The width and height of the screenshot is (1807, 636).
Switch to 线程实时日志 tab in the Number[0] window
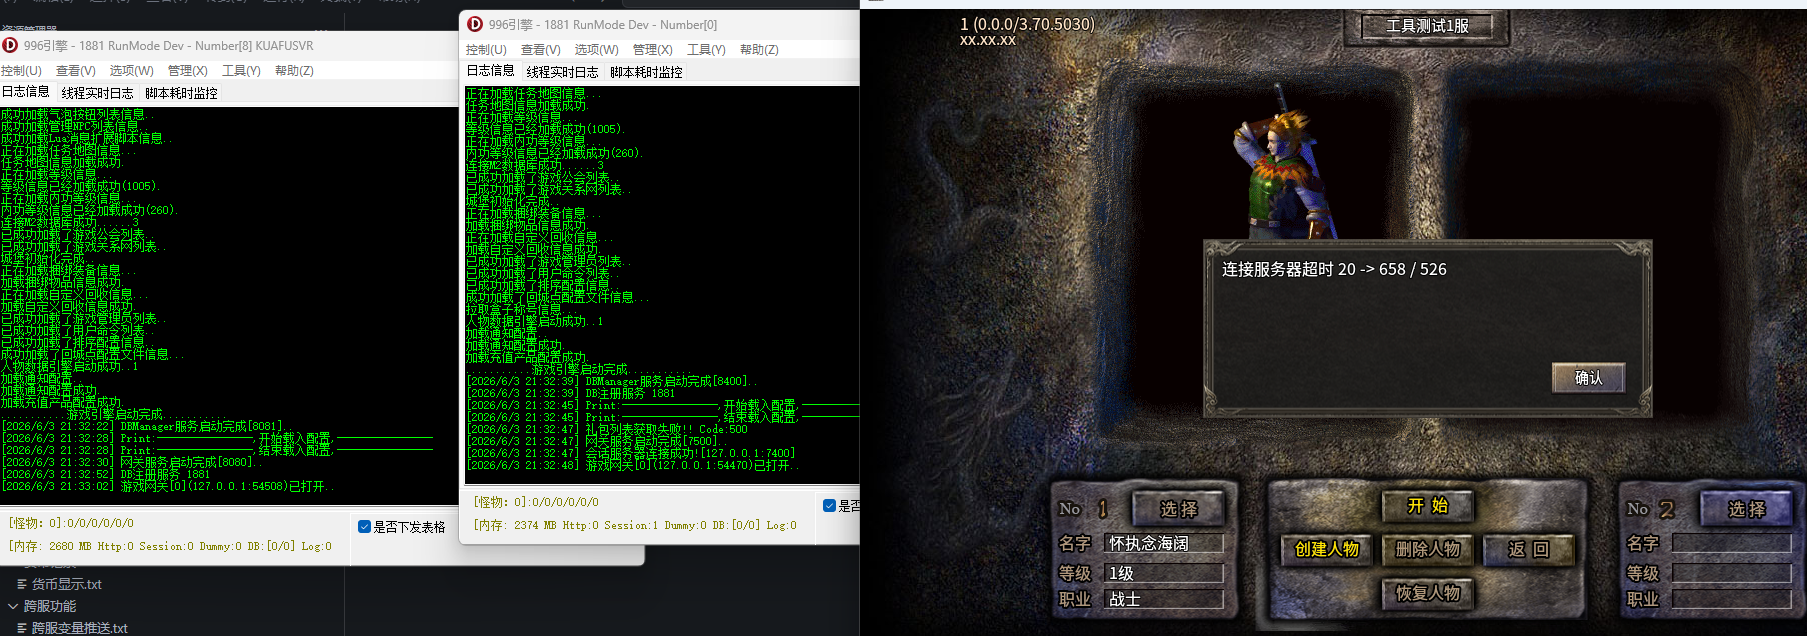point(562,71)
